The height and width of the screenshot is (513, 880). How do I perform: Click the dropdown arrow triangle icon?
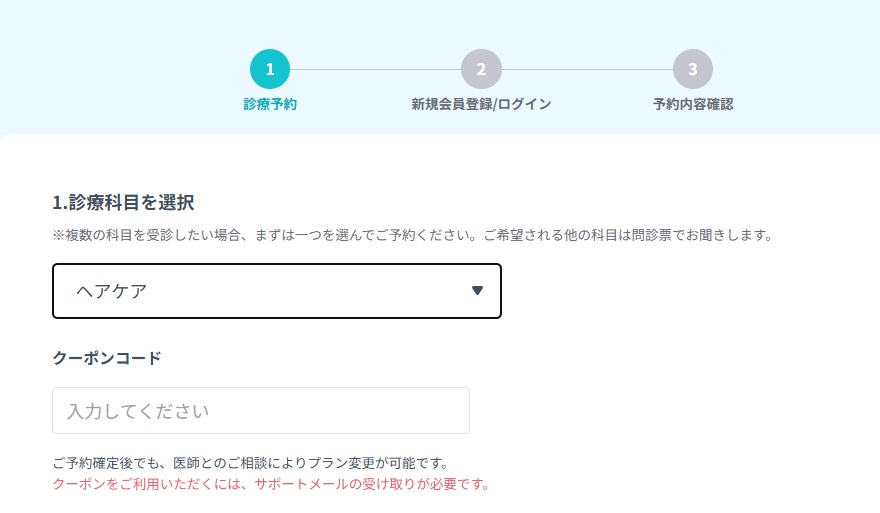[477, 291]
